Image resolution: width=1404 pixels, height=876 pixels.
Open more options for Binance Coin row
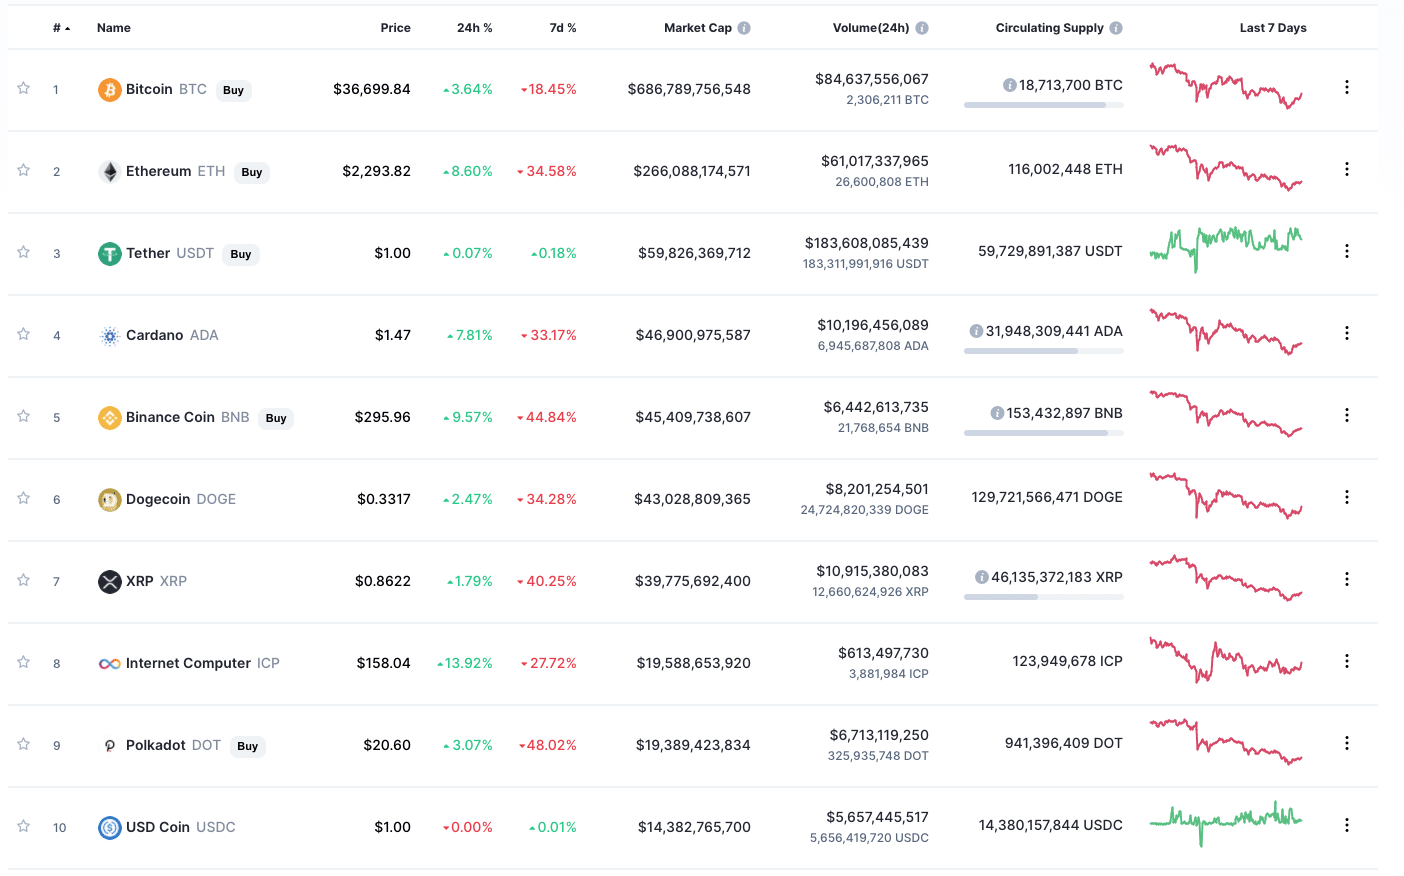[1346, 416]
